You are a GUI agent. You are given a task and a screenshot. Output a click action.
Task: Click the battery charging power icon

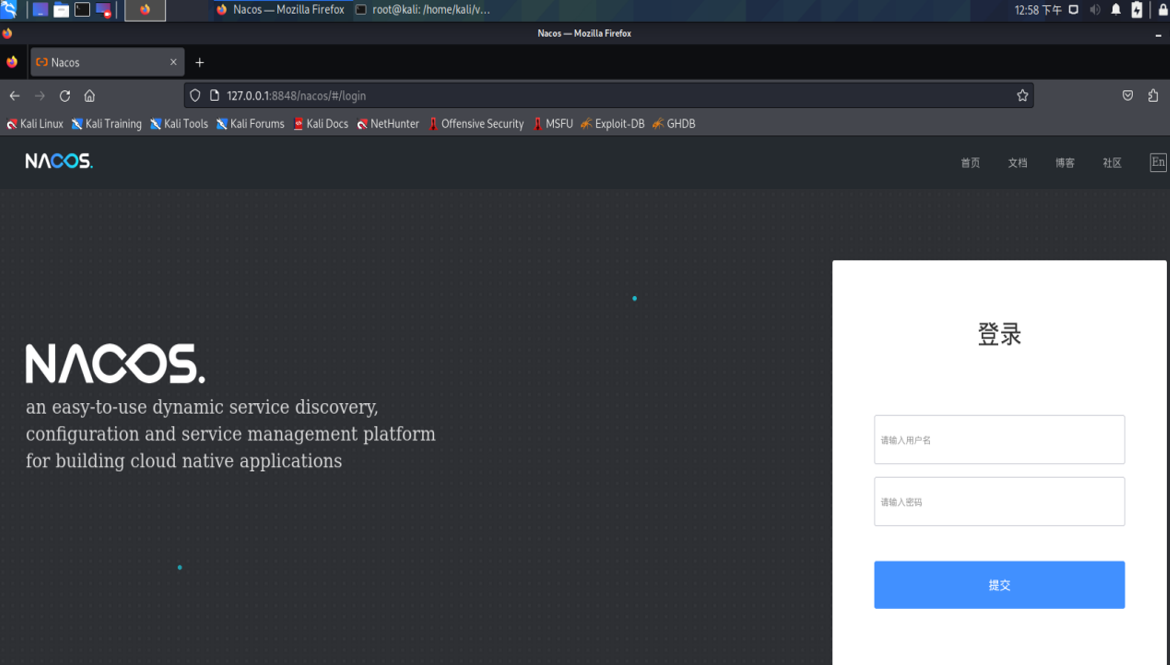point(1136,10)
